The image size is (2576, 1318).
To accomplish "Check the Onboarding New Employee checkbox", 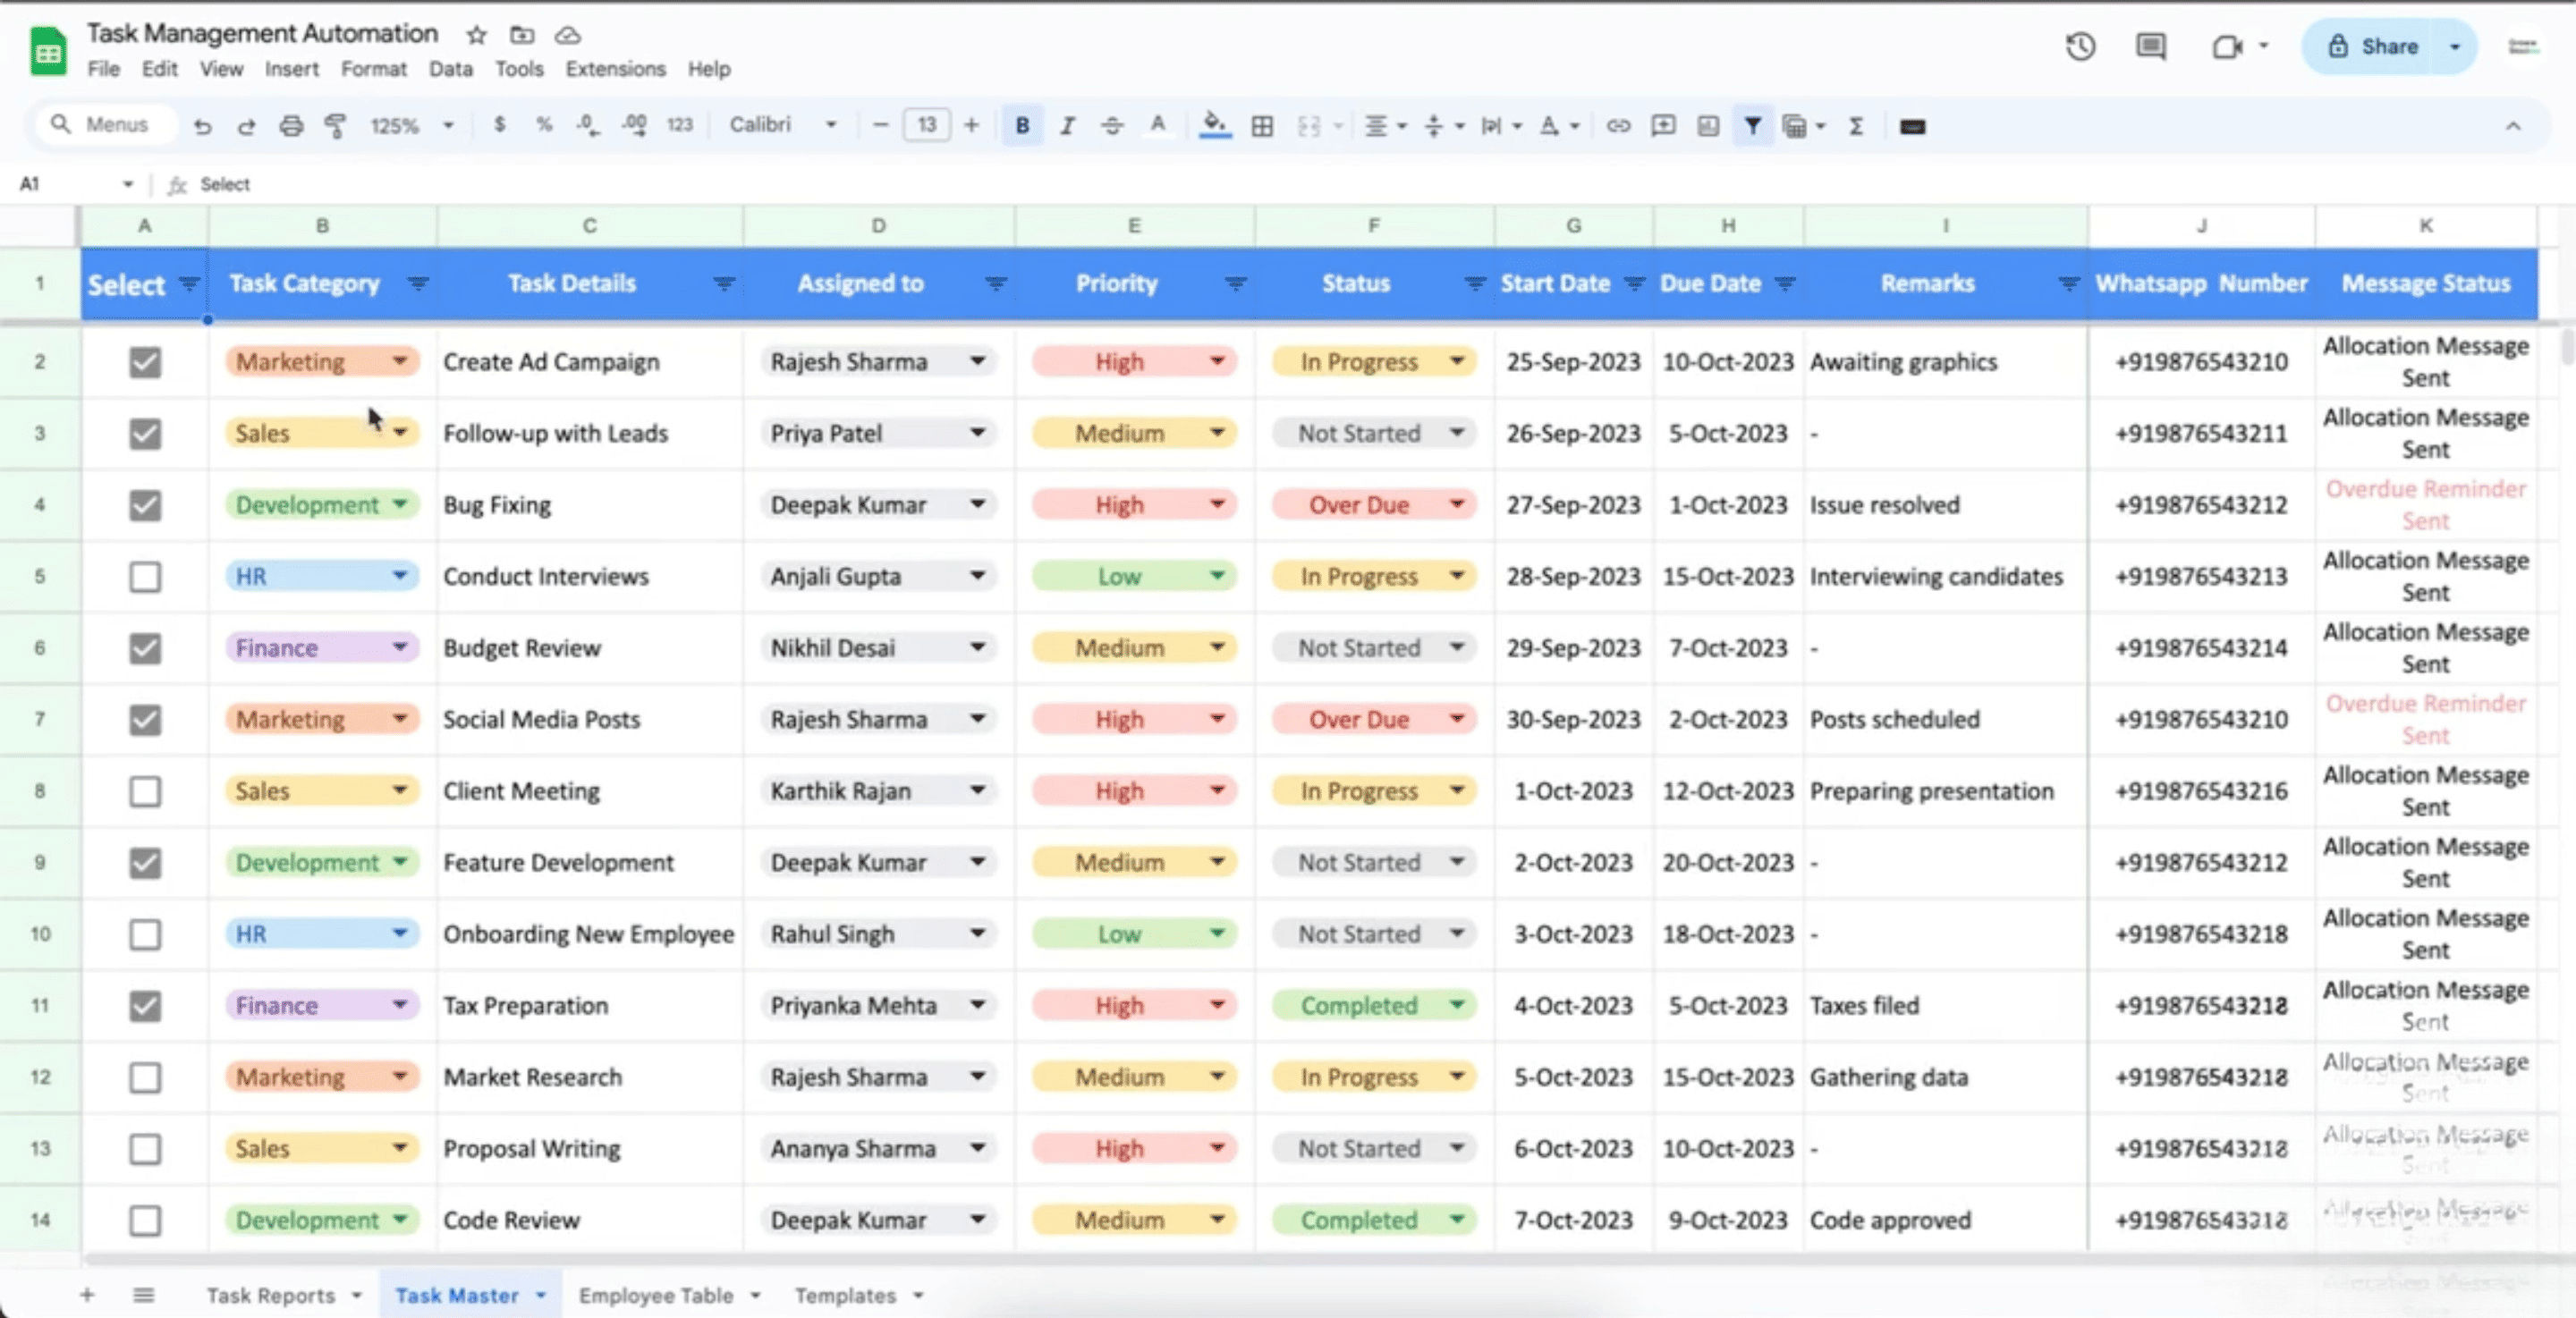I will tap(145, 934).
